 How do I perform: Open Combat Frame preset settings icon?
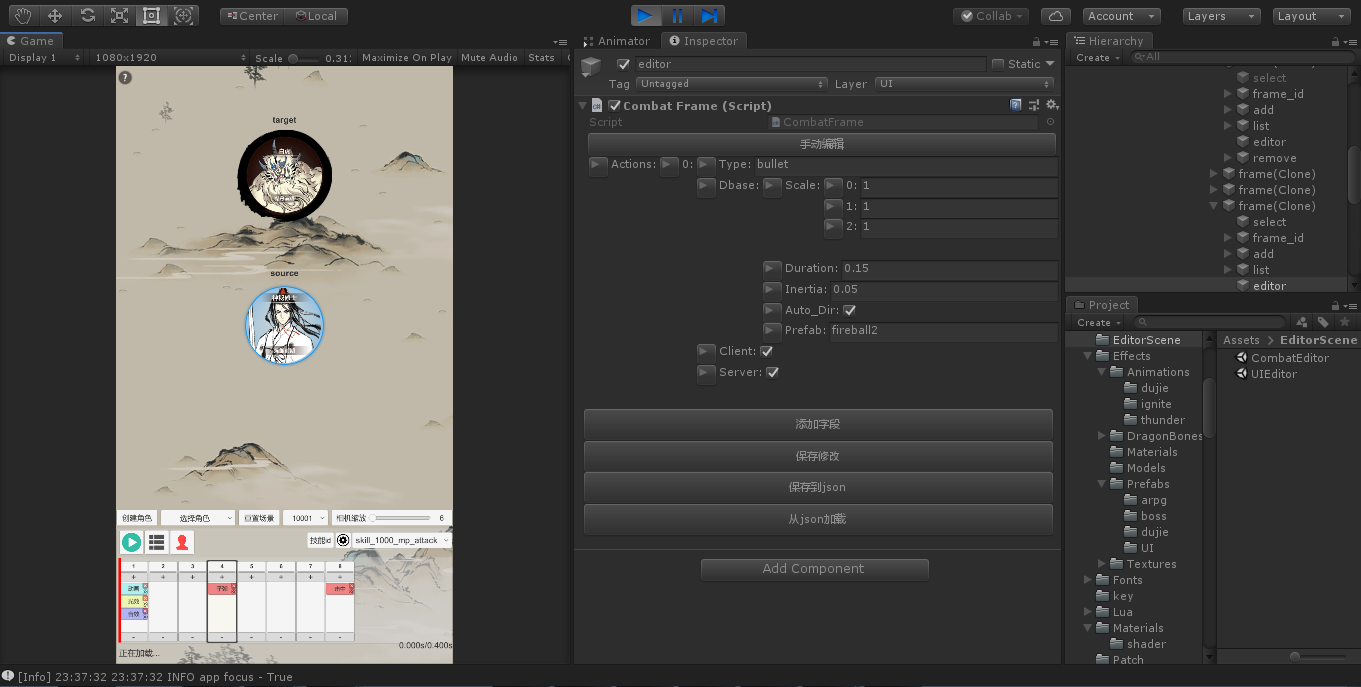coord(1034,105)
